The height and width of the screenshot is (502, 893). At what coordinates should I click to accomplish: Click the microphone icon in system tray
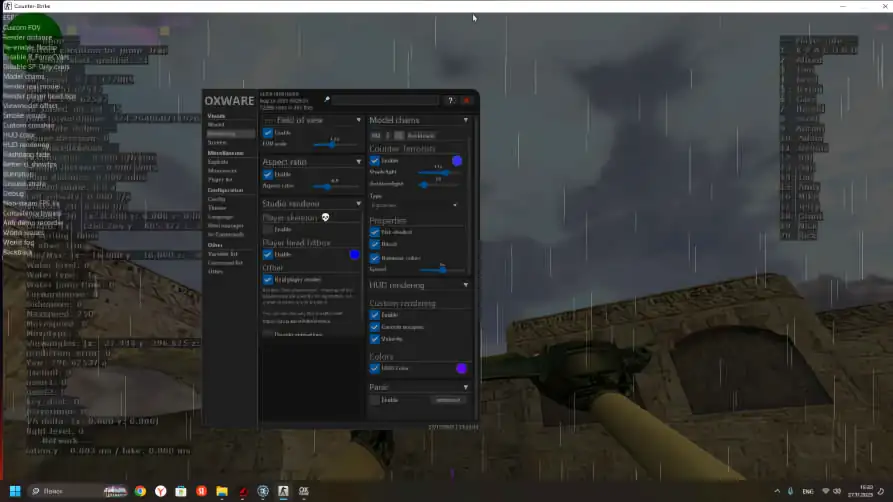point(790,491)
